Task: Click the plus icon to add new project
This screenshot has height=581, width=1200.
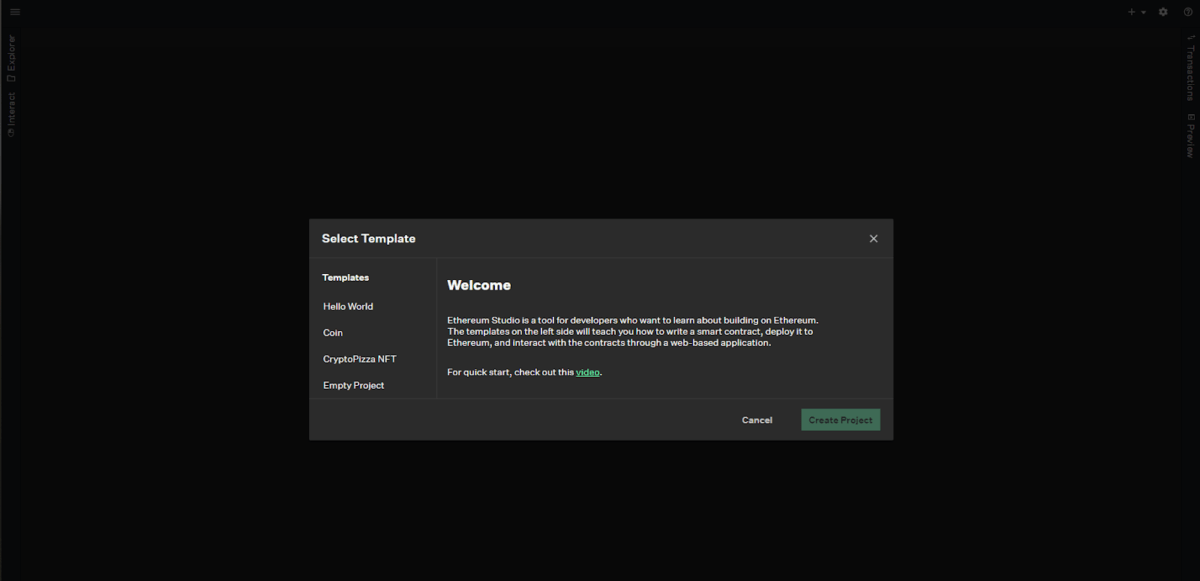Action: tap(1132, 12)
